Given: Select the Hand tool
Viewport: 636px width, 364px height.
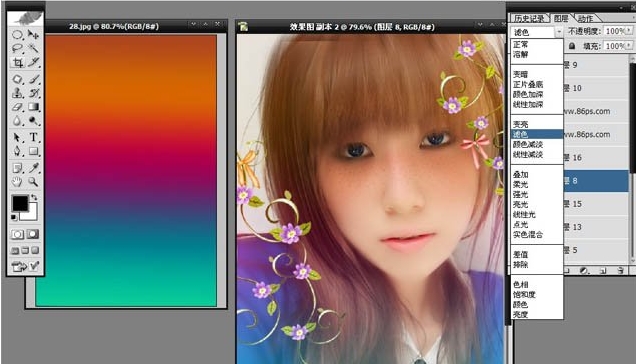Looking at the screenshot, I should tap(17, 181).
